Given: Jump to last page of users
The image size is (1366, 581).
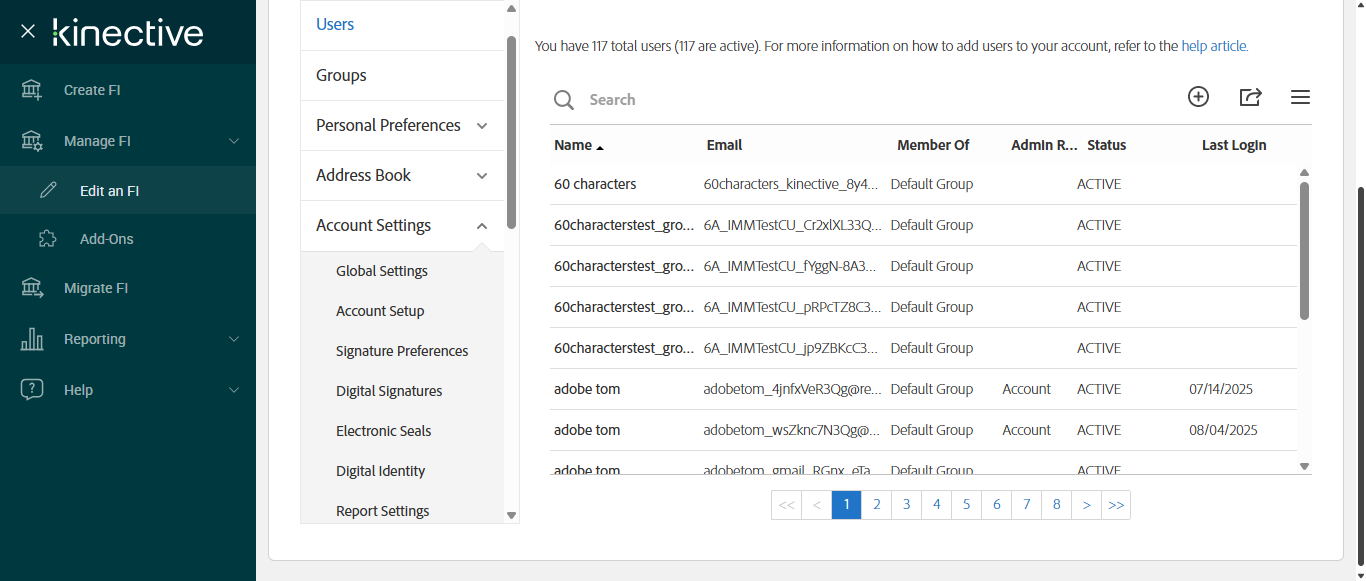Looking at the screenshot, I should pyautogui.click(x=1116, y=505).
